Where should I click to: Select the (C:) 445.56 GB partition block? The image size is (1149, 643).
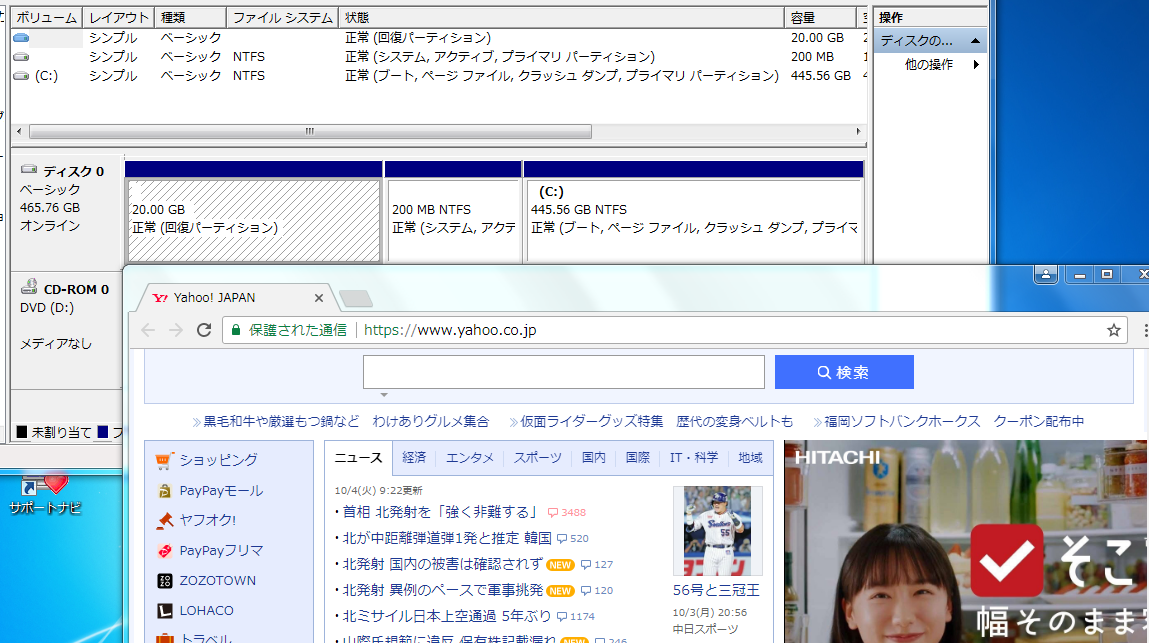tap(693, 220)
